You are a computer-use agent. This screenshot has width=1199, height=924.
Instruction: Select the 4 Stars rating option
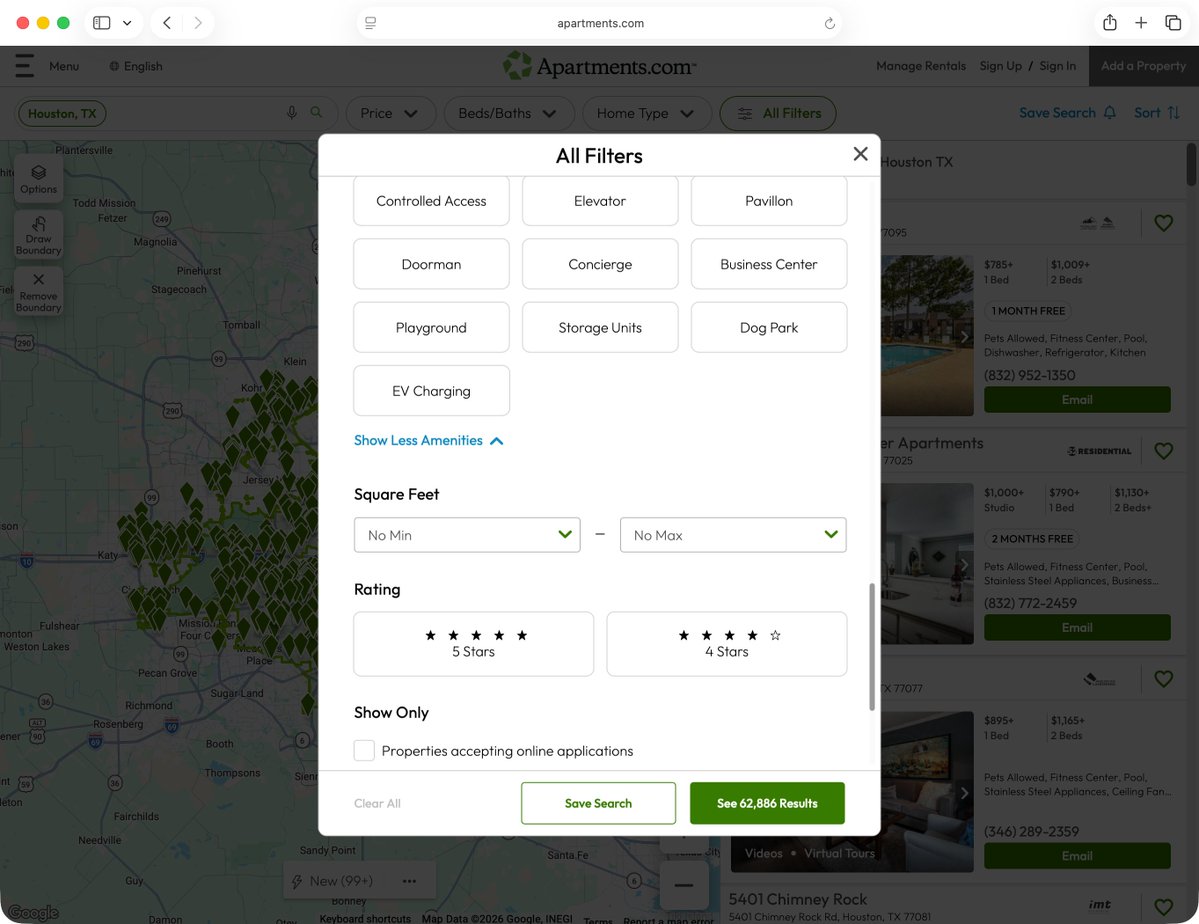coord(726,644)
